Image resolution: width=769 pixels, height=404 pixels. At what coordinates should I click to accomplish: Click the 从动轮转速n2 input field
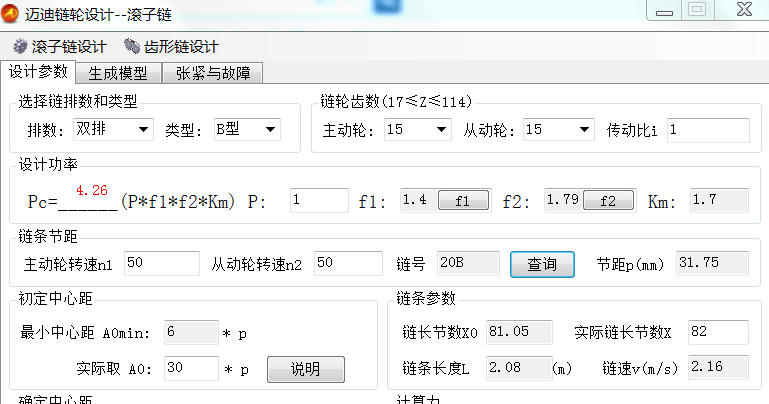348,263
